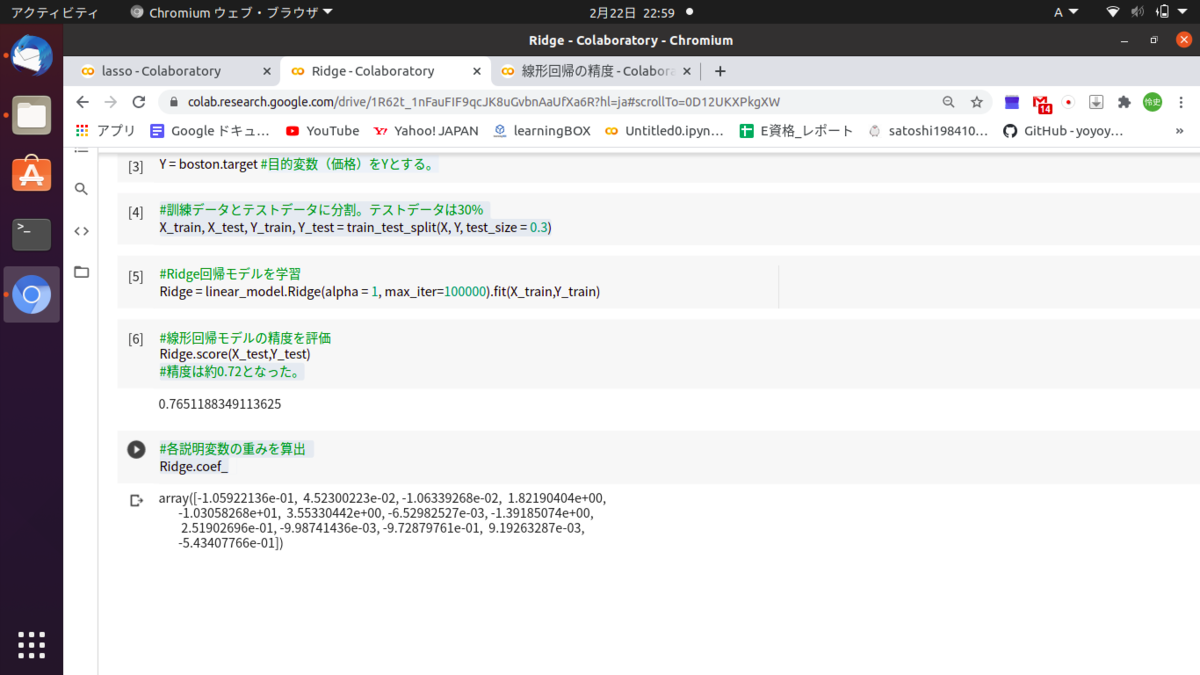Viewport: 1200px width, 675px height.
Task: Open the E資格_レポート bookmark
Action: [x=796, y=131]
